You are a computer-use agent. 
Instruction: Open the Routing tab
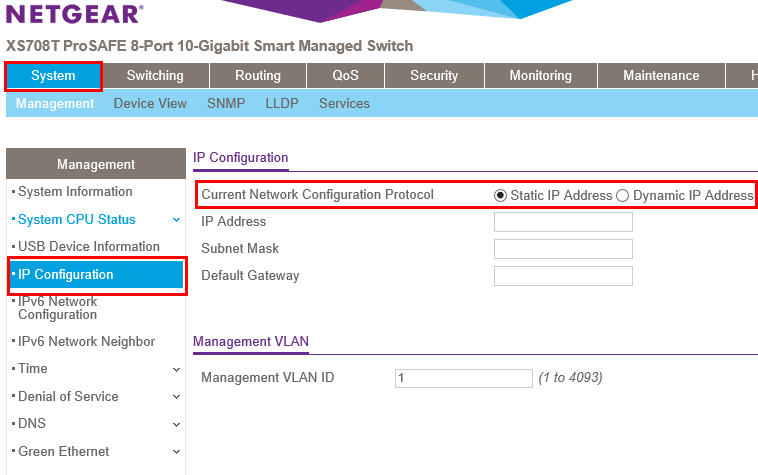pyautogui.click(x=258, y=76)
